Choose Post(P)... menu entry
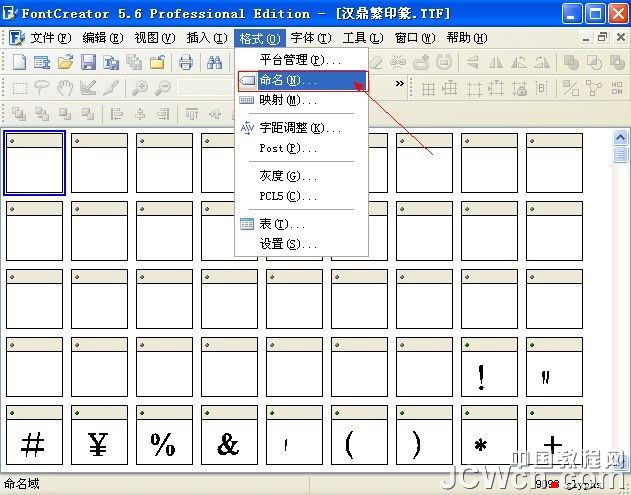Image resolution: width=631 pixels, height=495 pixels. point(301,148)
